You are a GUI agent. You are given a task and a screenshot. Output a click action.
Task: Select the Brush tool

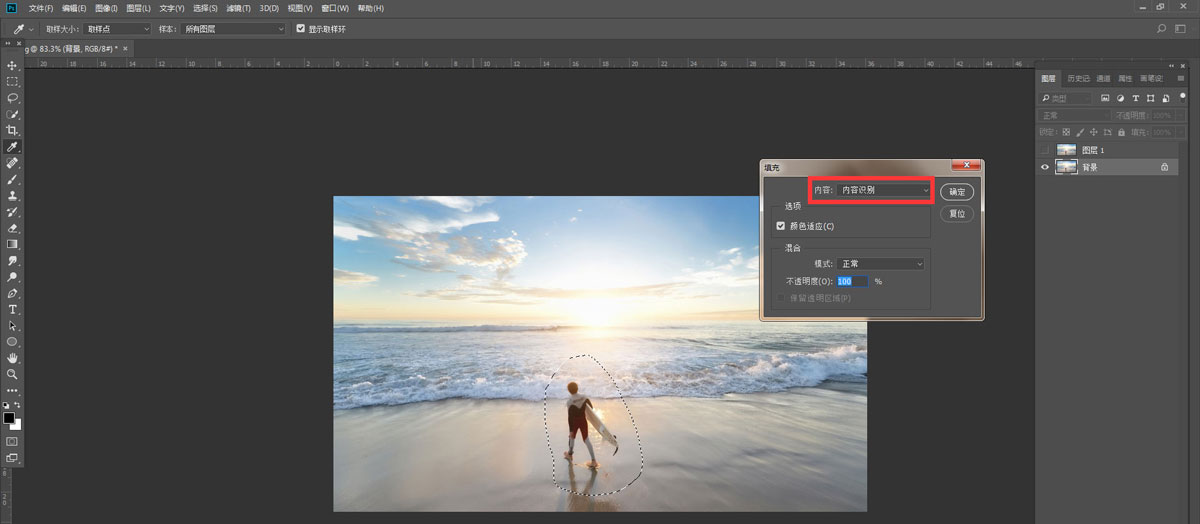tap(12, 179)
